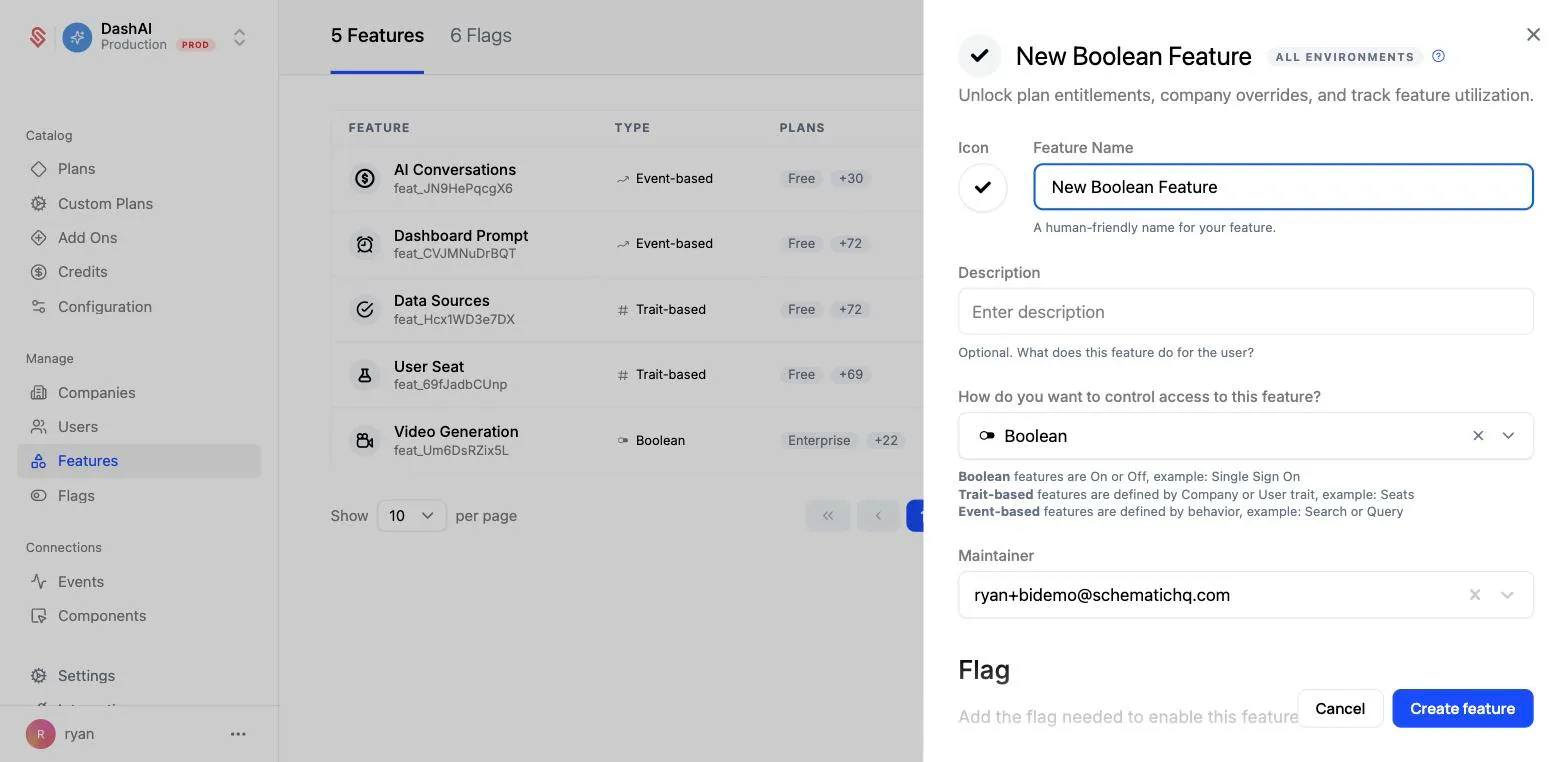Clear the Boolean access type selection
The image size is (1568, 762).
pyautogui.click(x=1478, y=436)
